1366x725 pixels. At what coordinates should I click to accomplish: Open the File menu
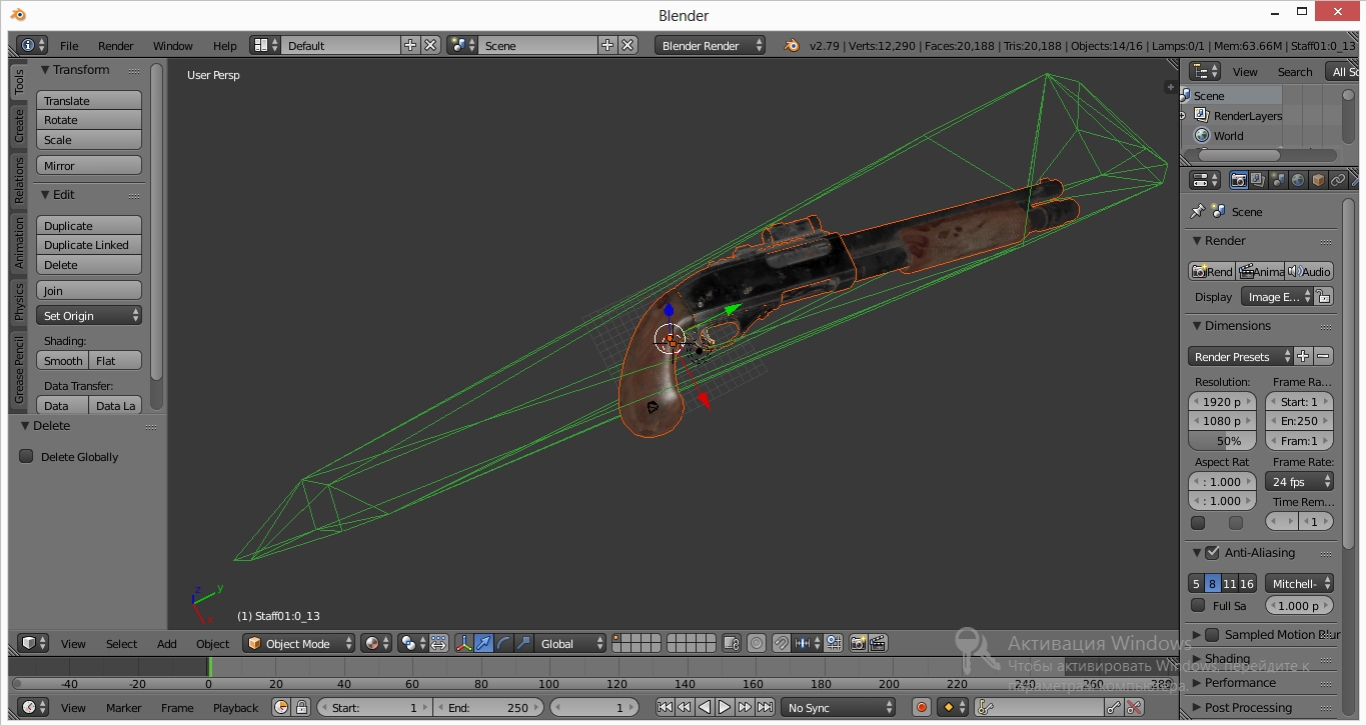click(x=69, y=46)
